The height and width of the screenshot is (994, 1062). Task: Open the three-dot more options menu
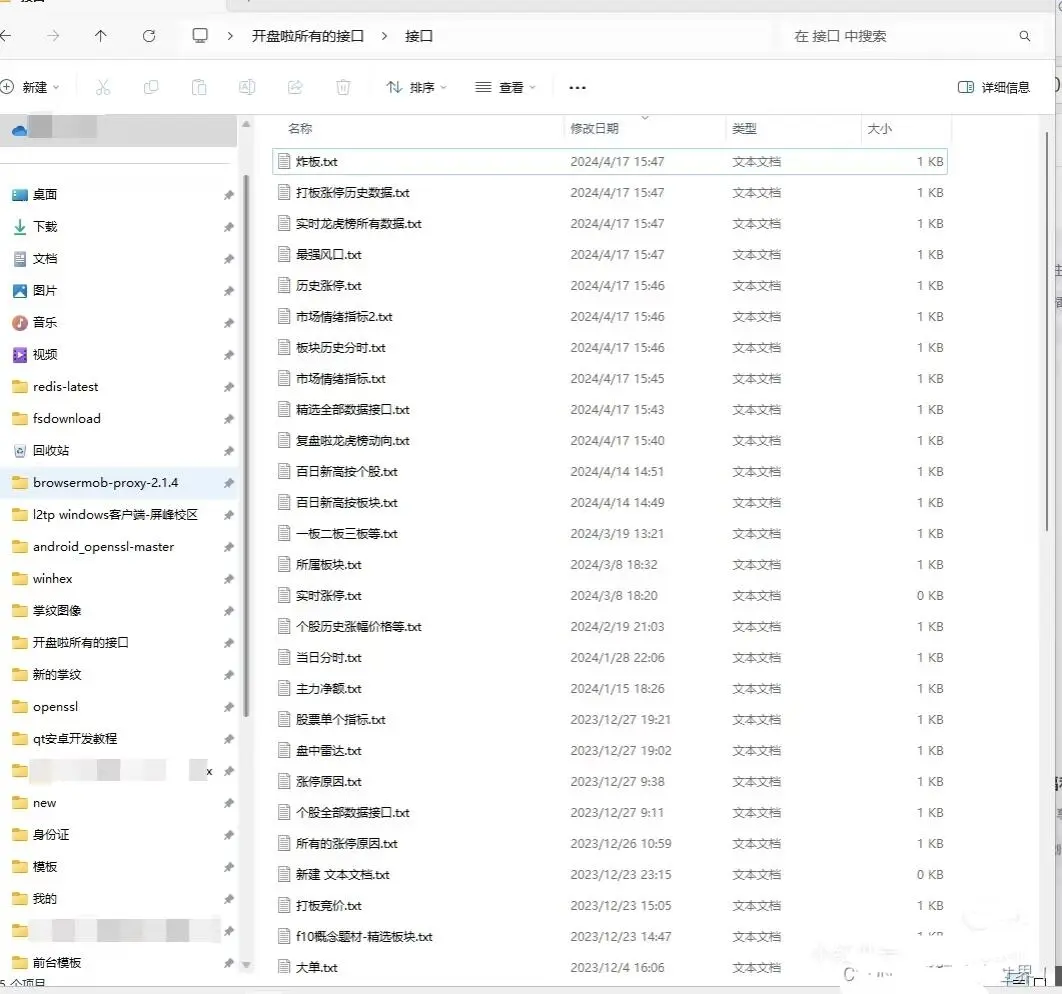click(577, 87)
